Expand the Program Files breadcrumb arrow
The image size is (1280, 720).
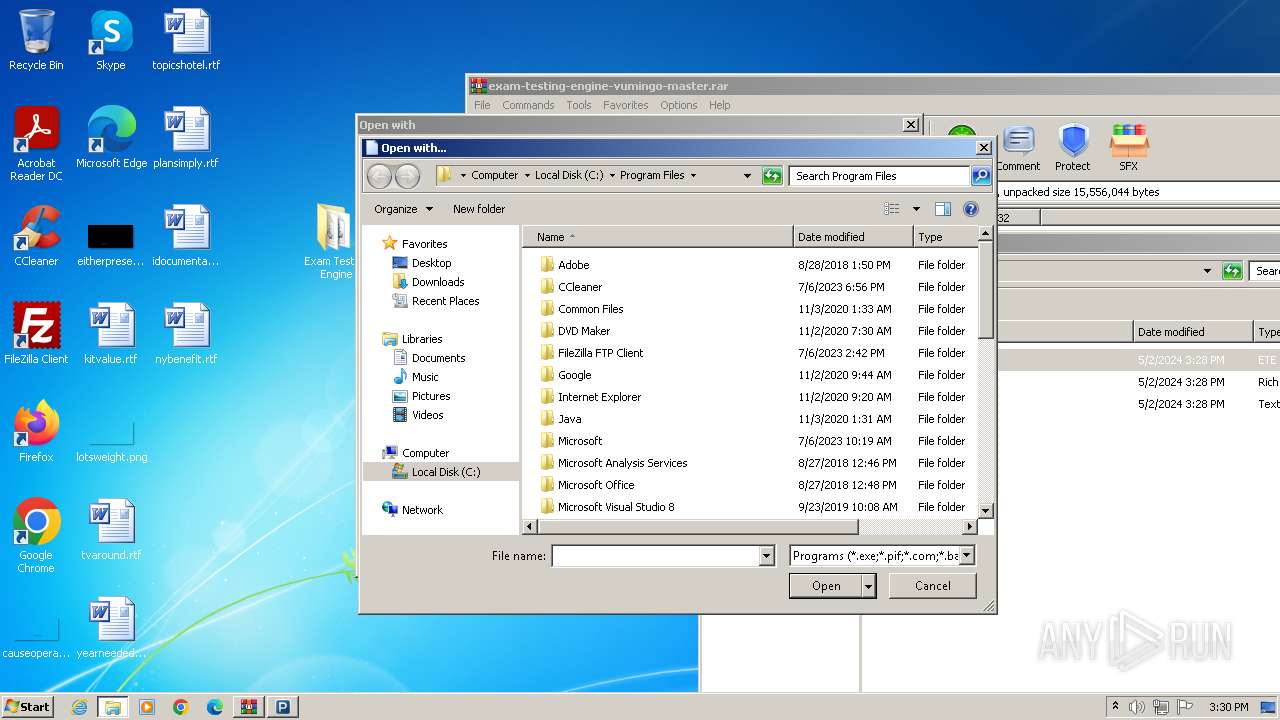click(692, 175)
